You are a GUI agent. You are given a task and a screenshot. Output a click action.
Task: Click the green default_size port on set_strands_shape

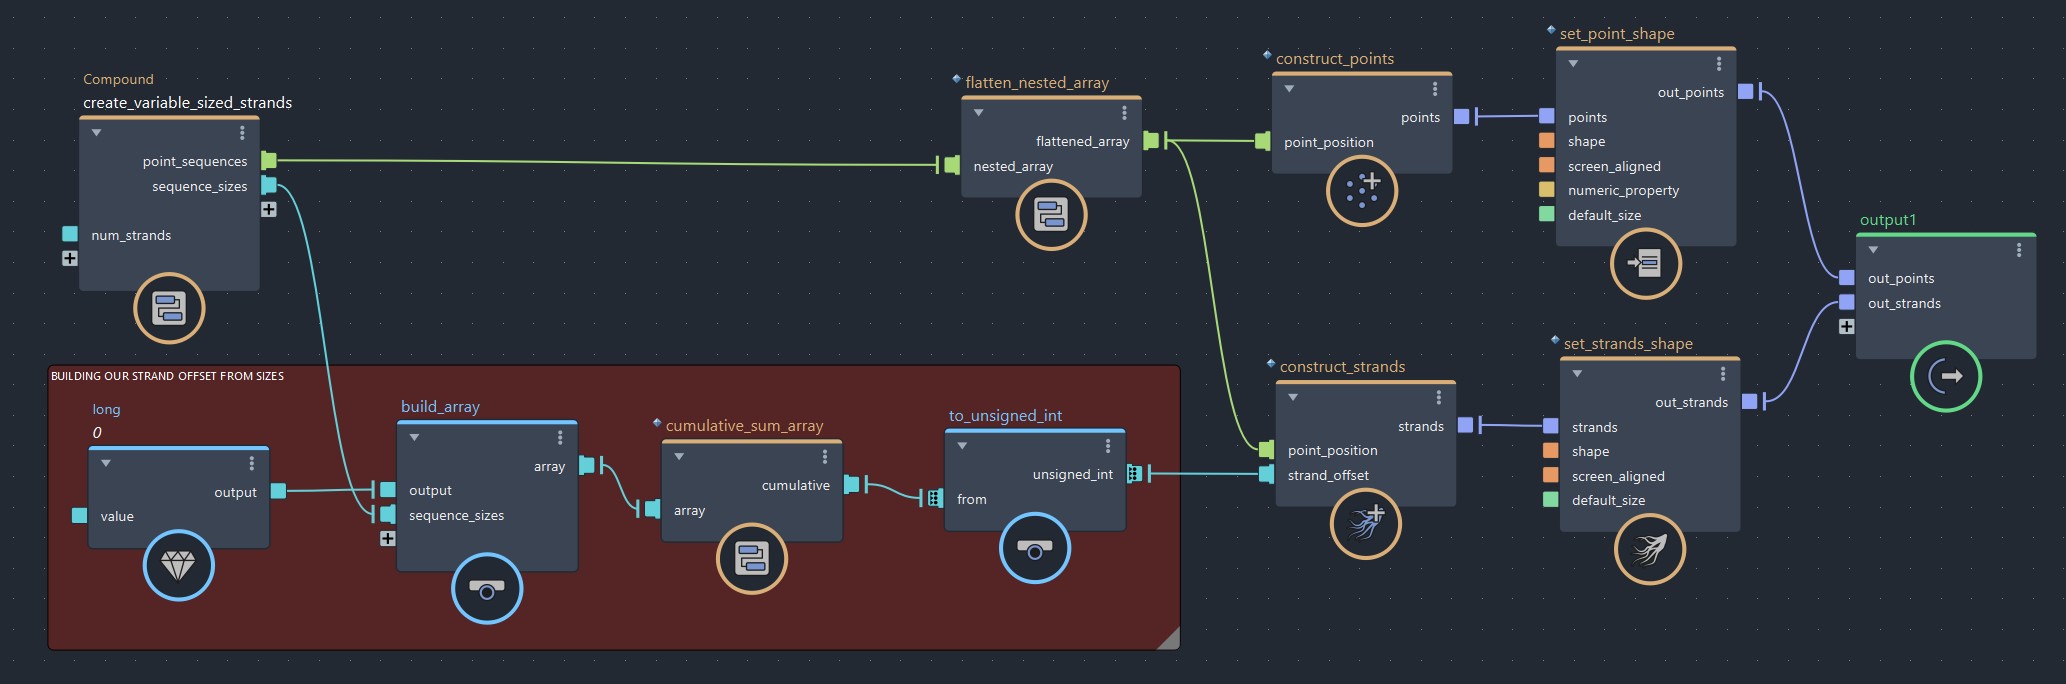point(1551,499)
